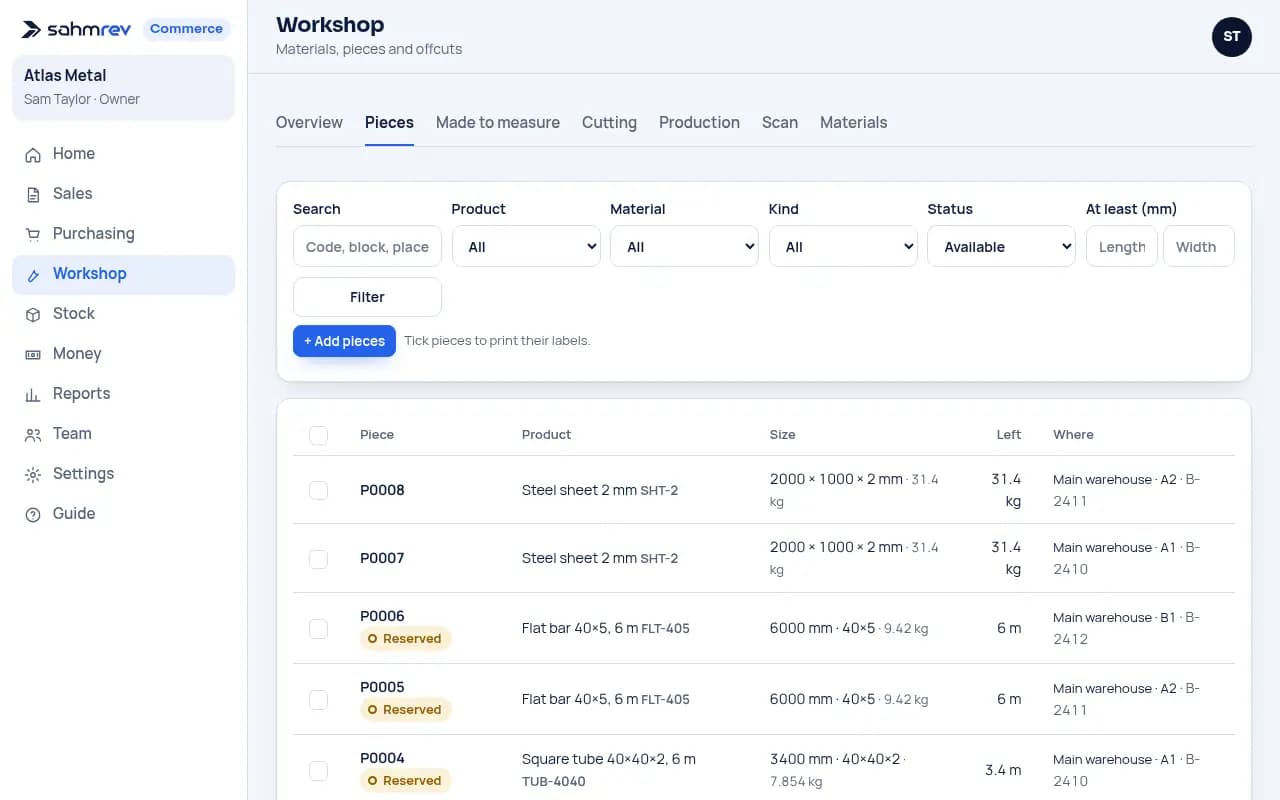Open the Purchasing sidebar menu item
The width and height of the screenshot is (1280, 800).
point(124,234)
